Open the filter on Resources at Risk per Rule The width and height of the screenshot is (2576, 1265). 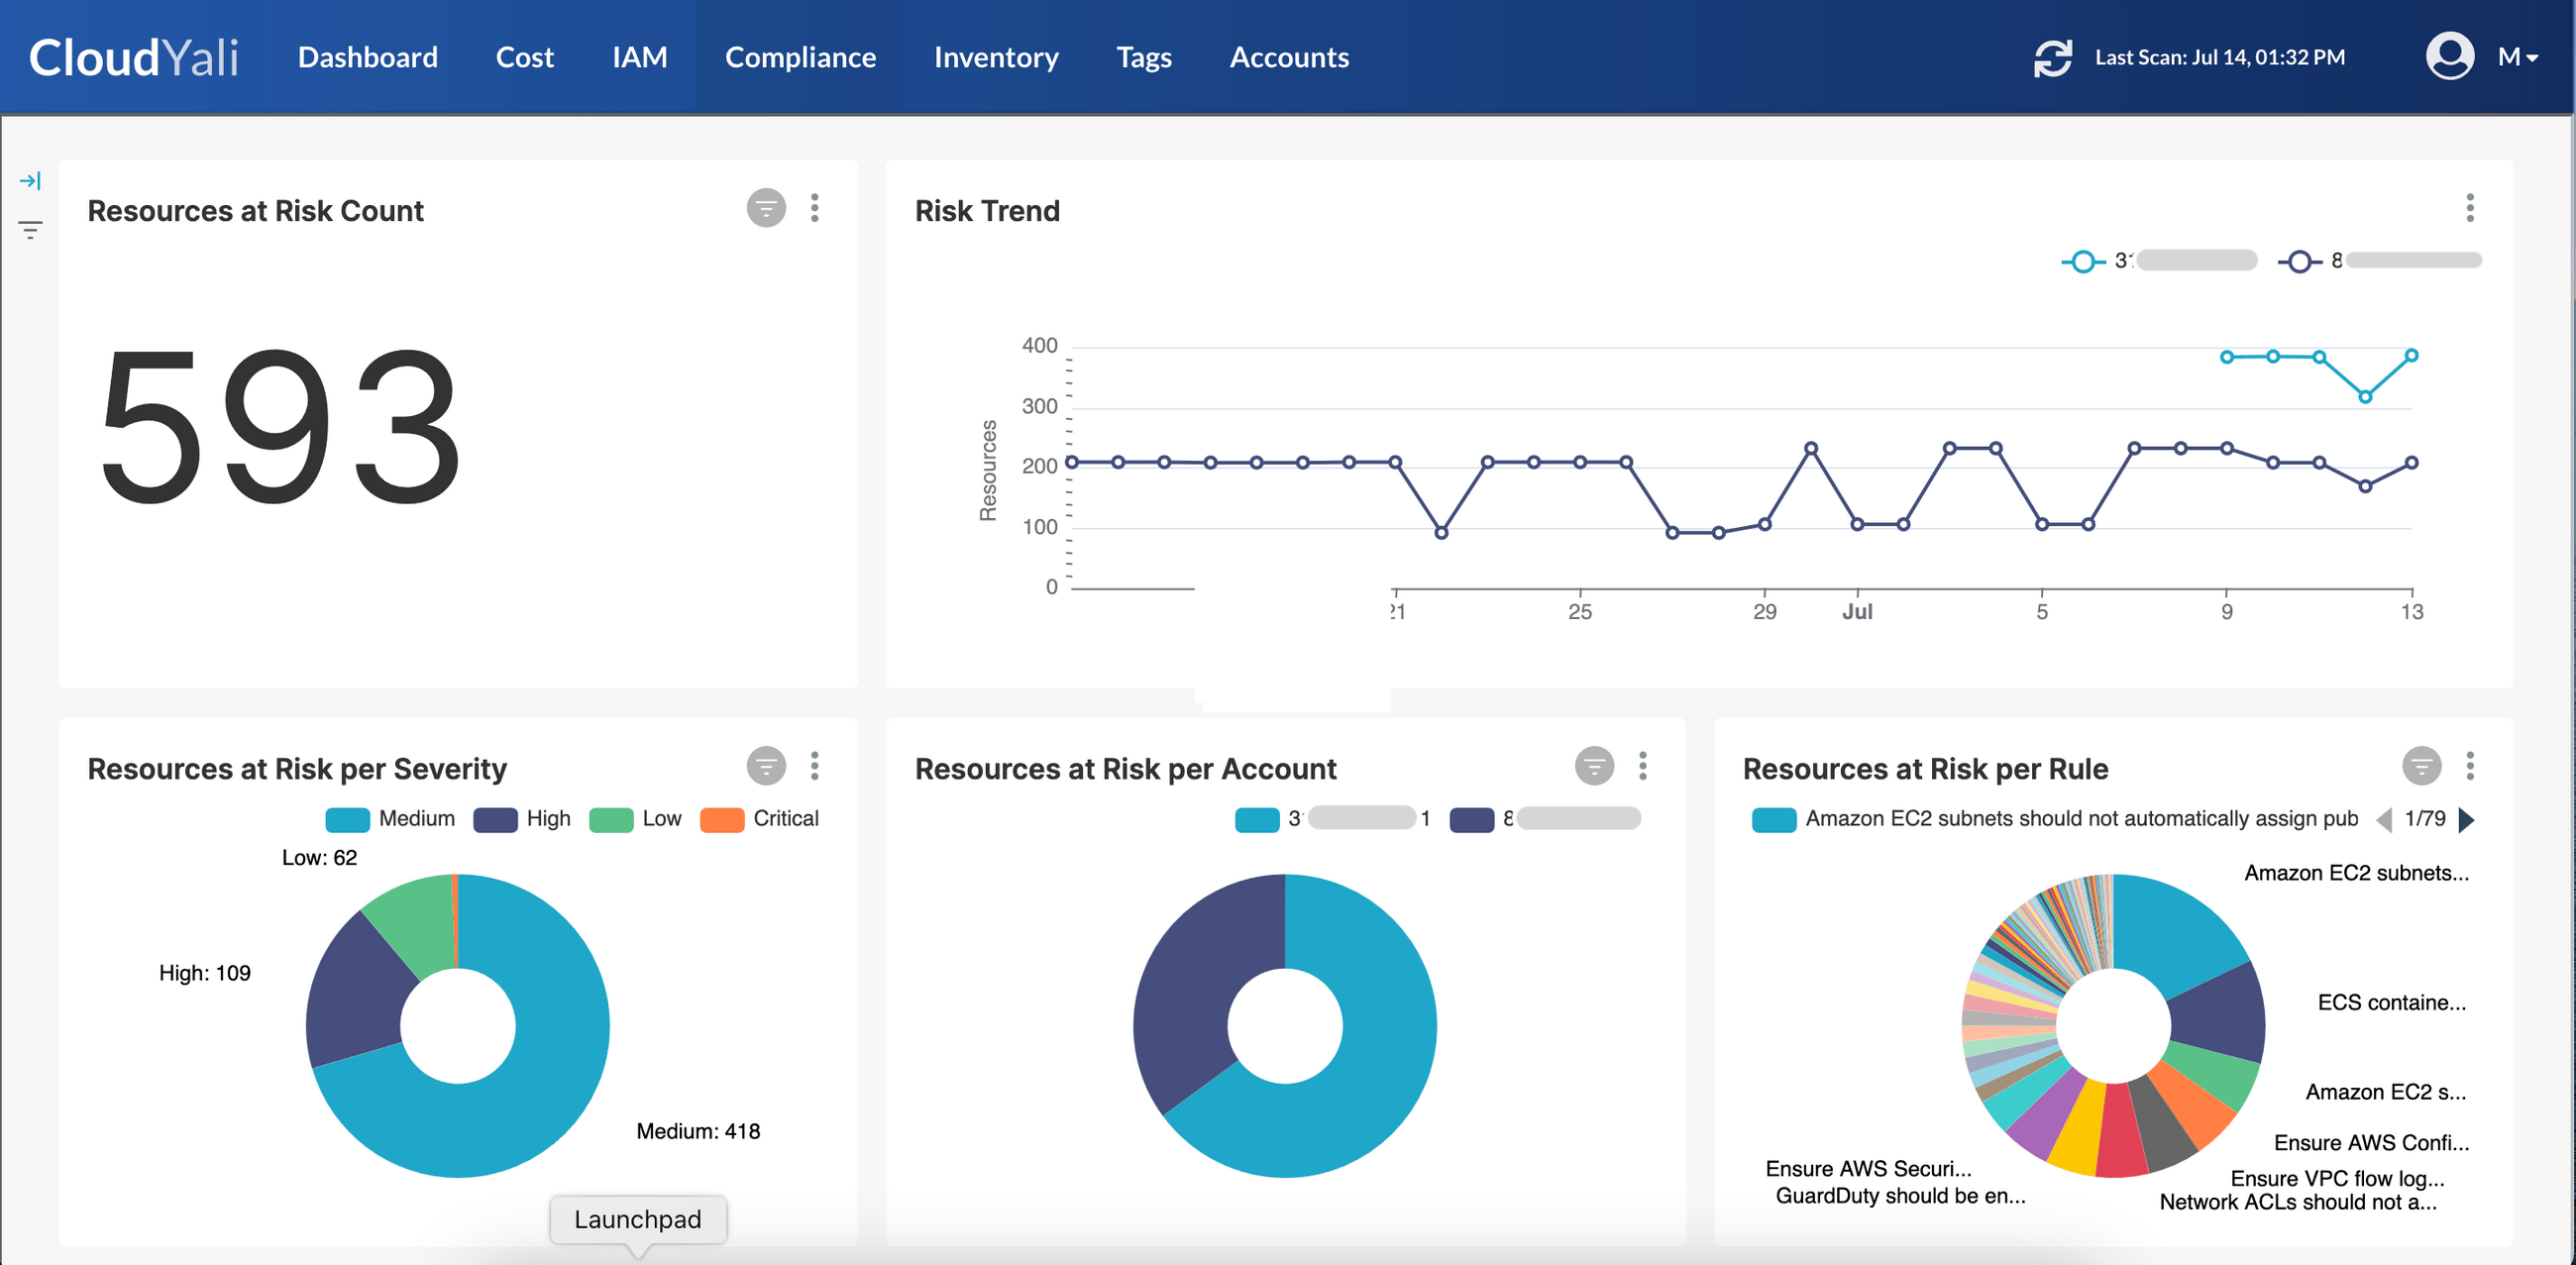tap(2421, 766)
